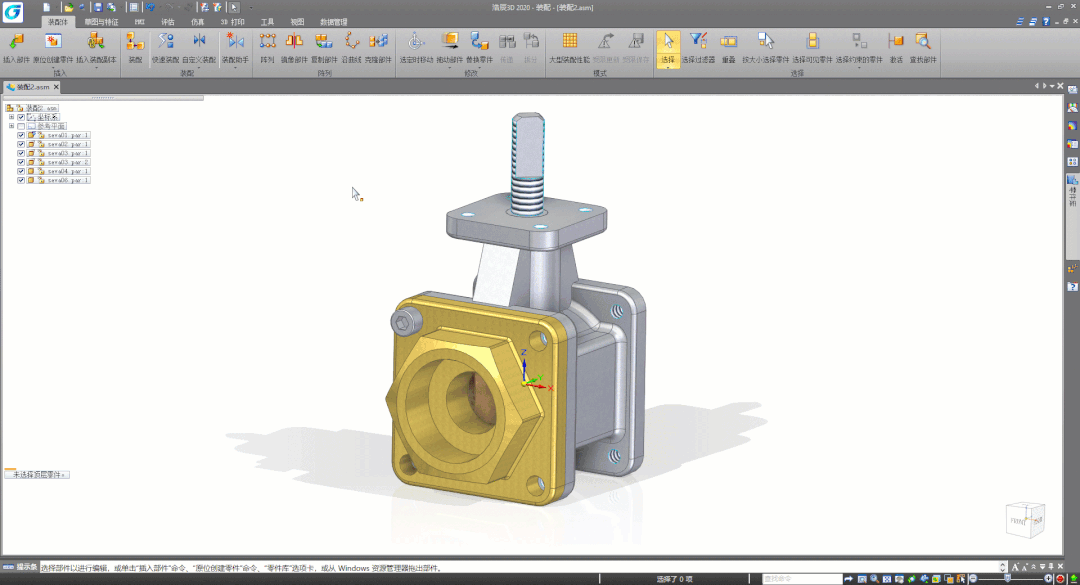This screenshot has height=585, width=1080.
Task: Click the threaded stem on the valve model
Action: 528,162
